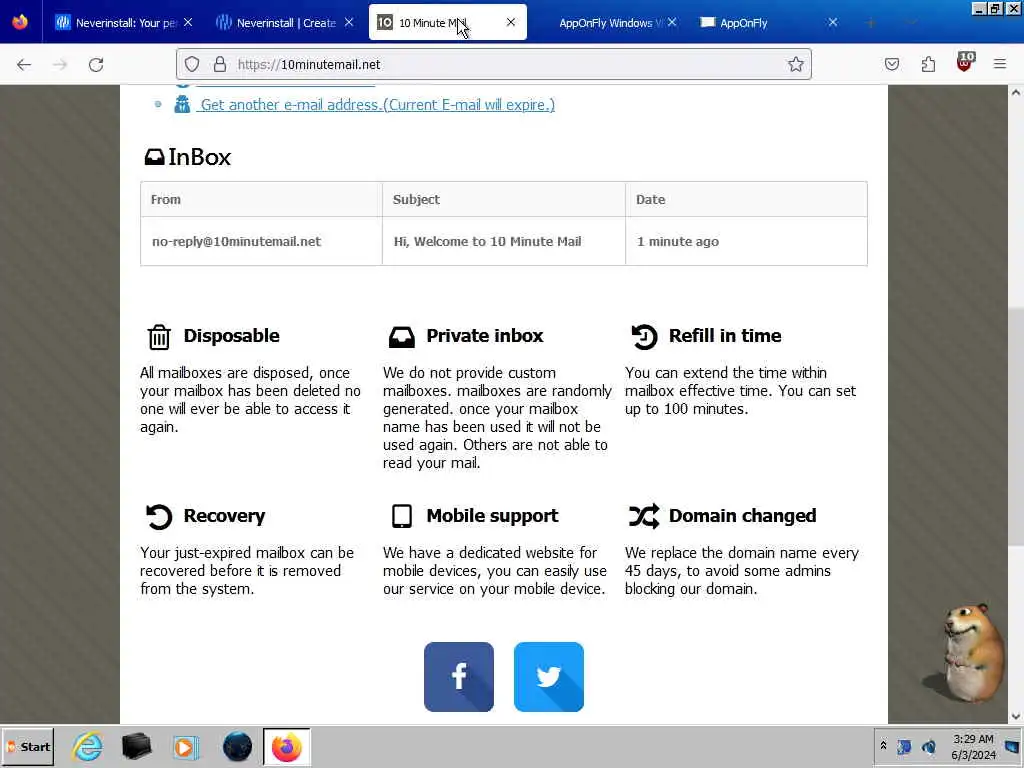Viewport: 1024px width, 768px height.
Task: Click the Private inbox heading text
Action: point(485,336)
